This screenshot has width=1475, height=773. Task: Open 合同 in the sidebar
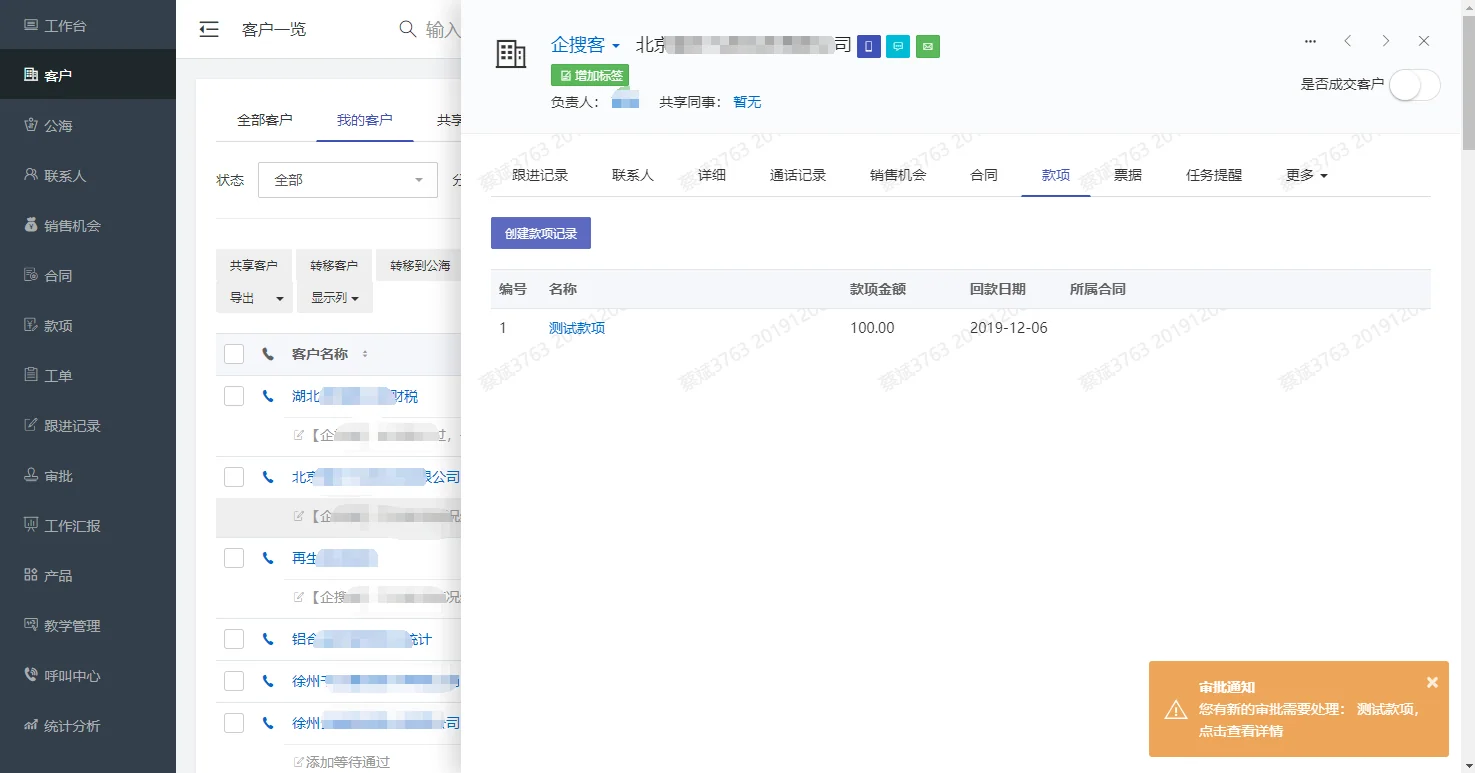(x=88, y=275)
